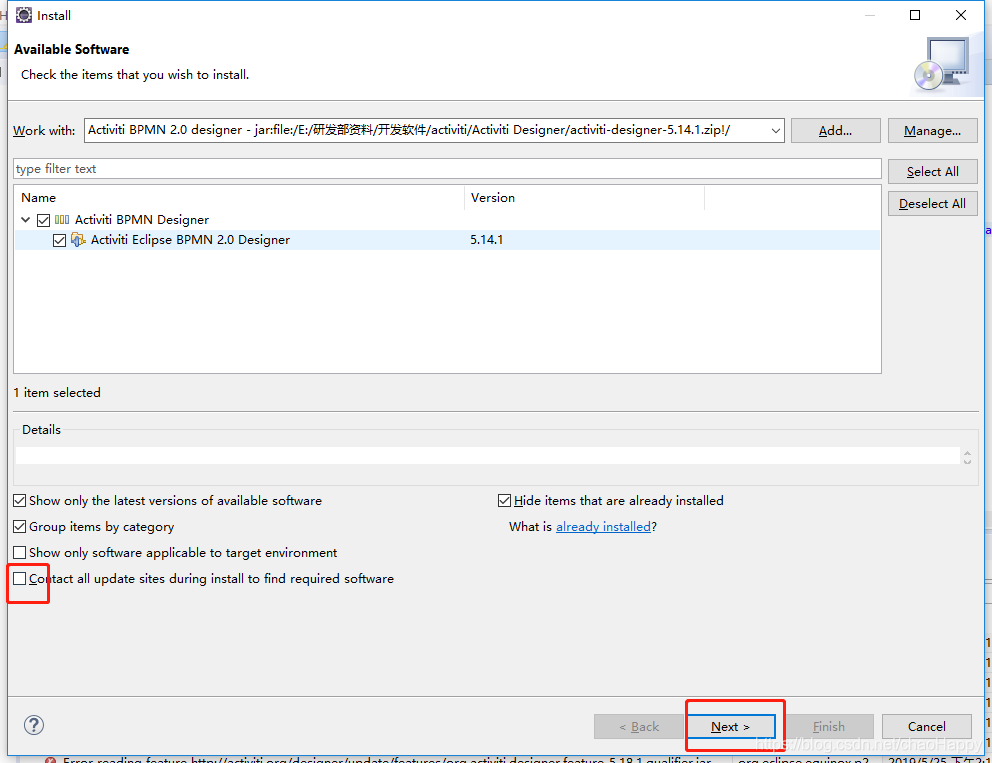Uncheck Activiti Eclipse BPMN 2.0 Designer checkbox
Viewport: 992px width, 763px height.
59,240
